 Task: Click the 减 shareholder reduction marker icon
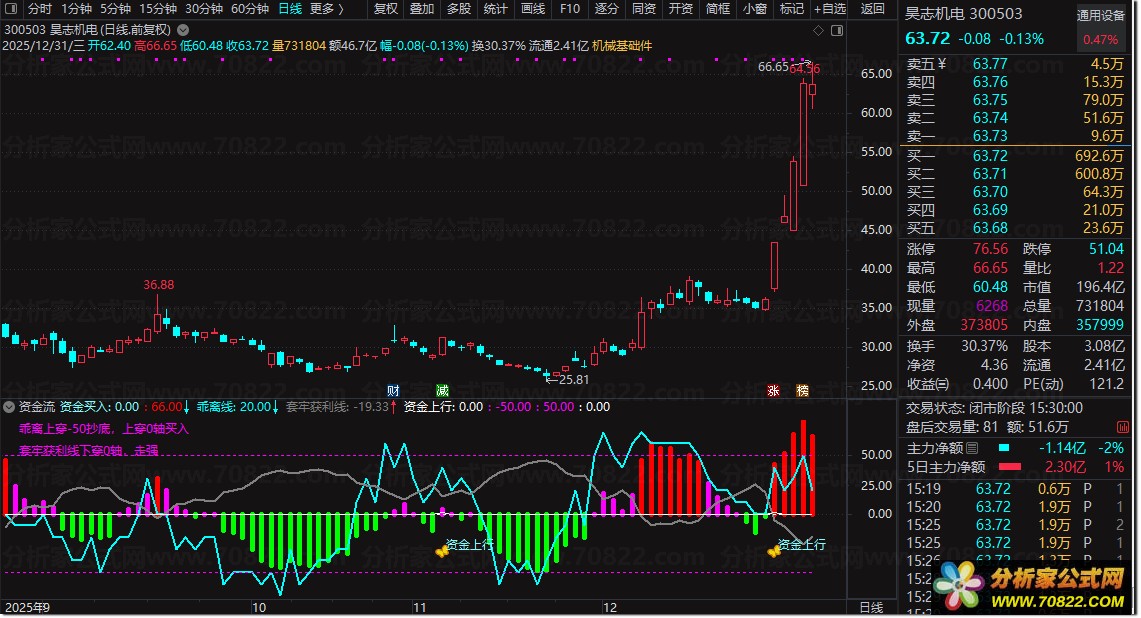coord(441,389)
